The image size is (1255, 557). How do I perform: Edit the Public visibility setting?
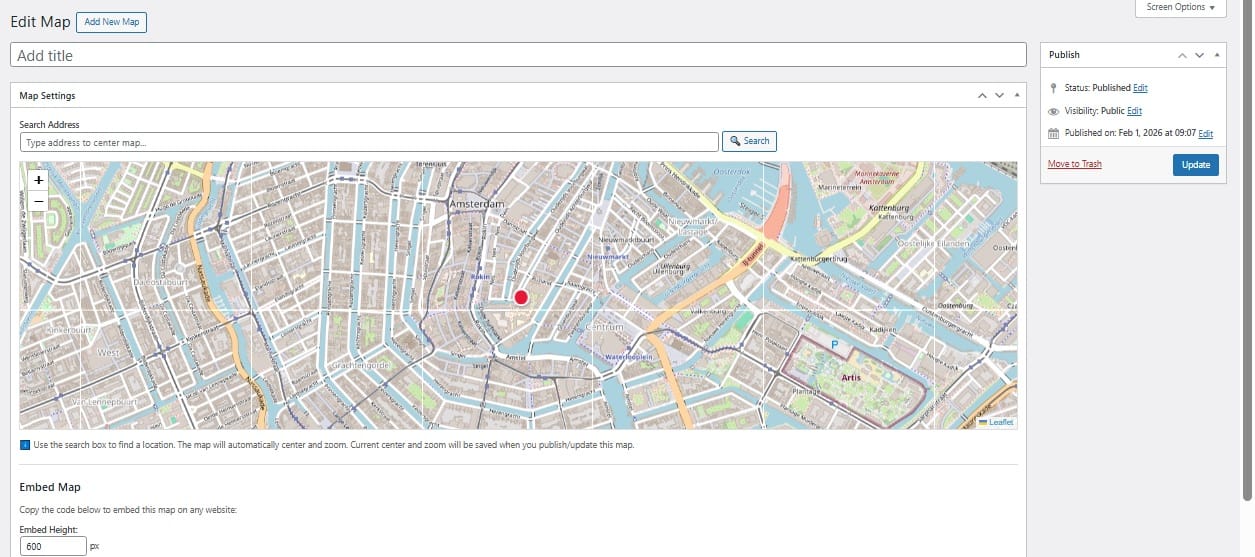pos(1134,111)
